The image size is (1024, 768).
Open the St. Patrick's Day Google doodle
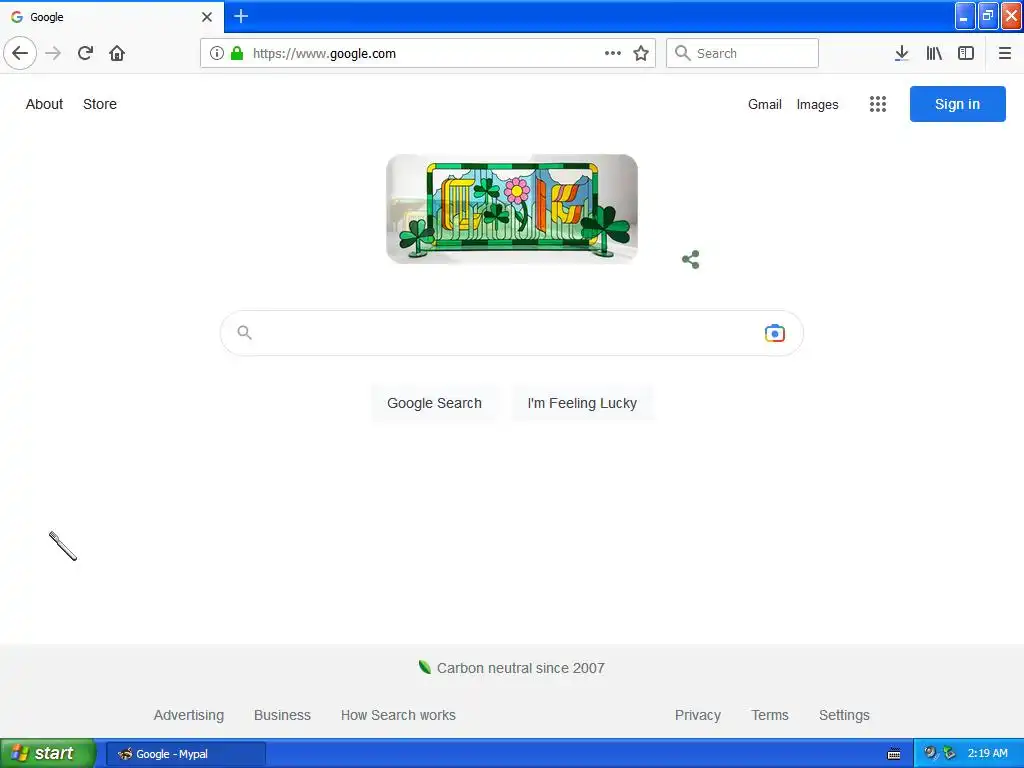[x=512, y=209]
